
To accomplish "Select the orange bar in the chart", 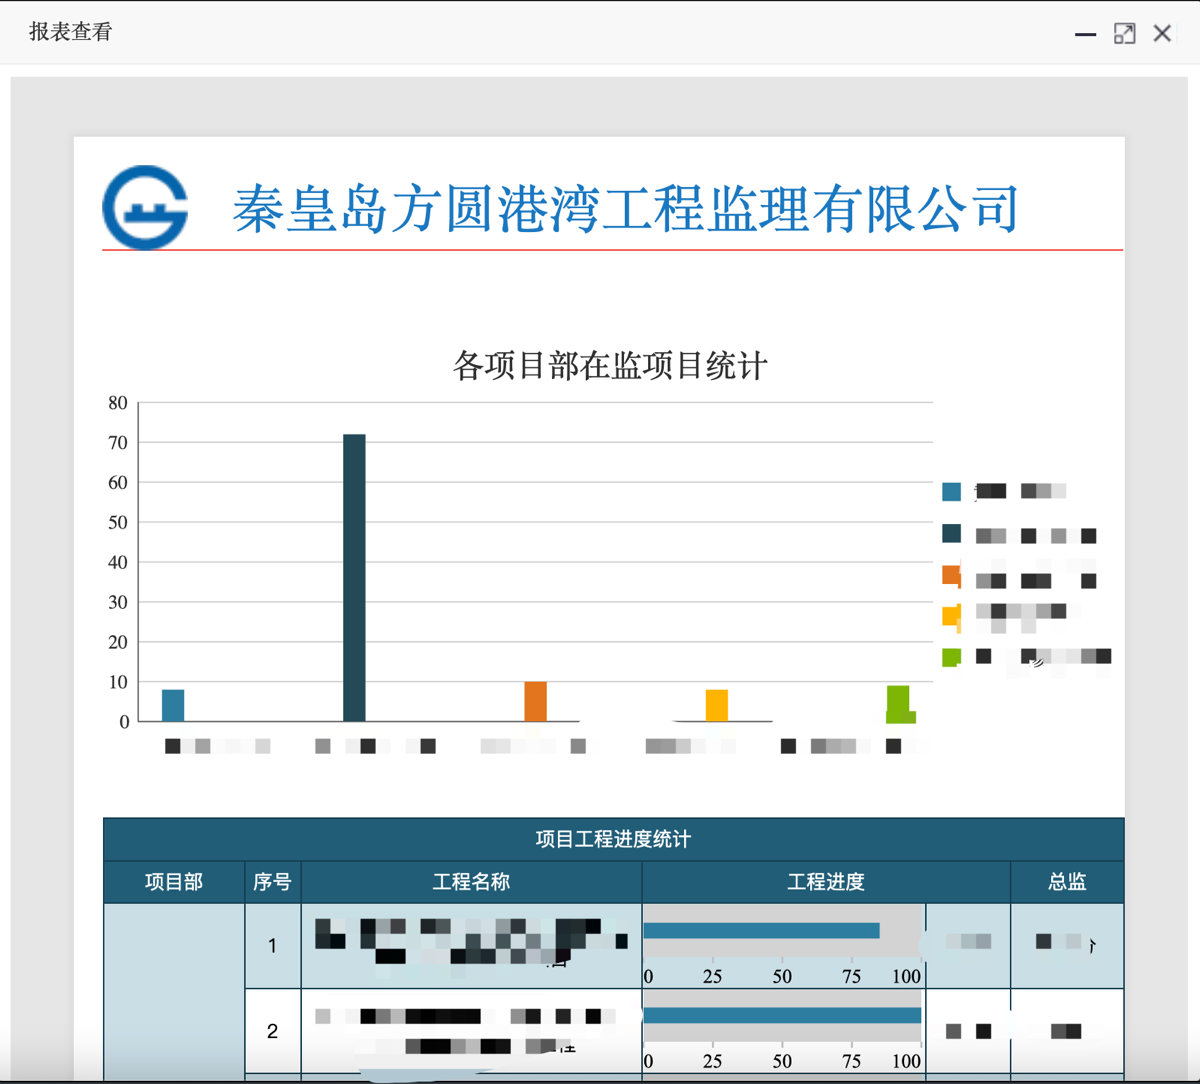I will tap(535, 701).
